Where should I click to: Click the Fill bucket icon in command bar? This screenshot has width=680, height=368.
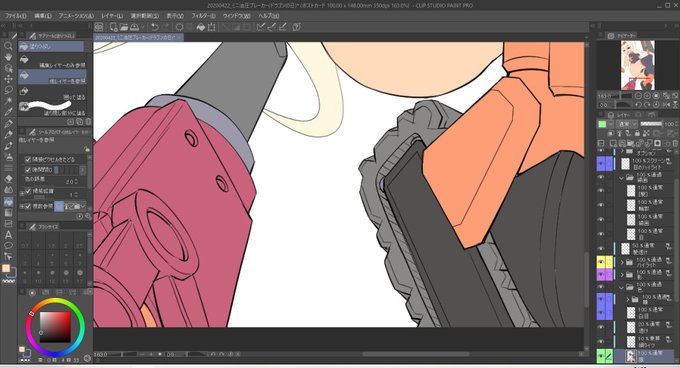click(200, 27)
